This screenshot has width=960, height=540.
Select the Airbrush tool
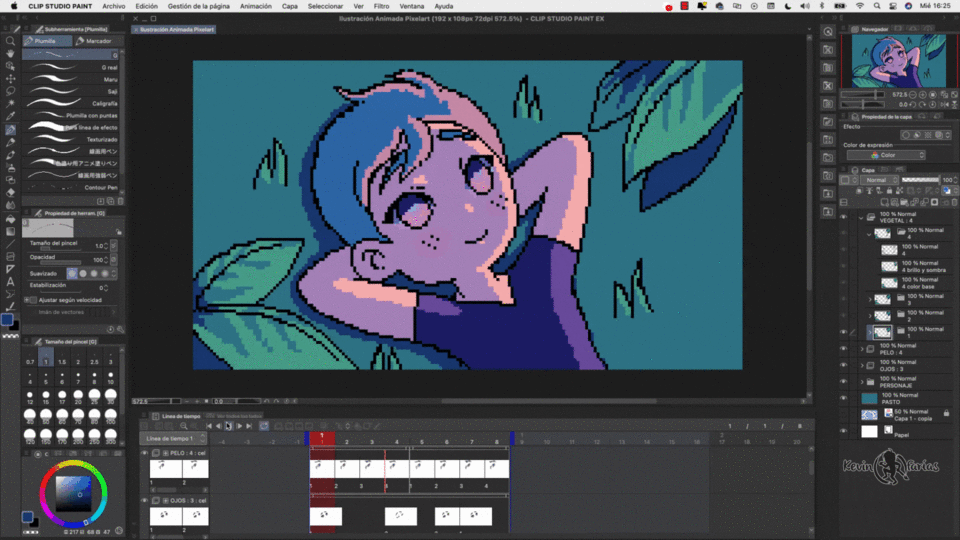[10, 167]
